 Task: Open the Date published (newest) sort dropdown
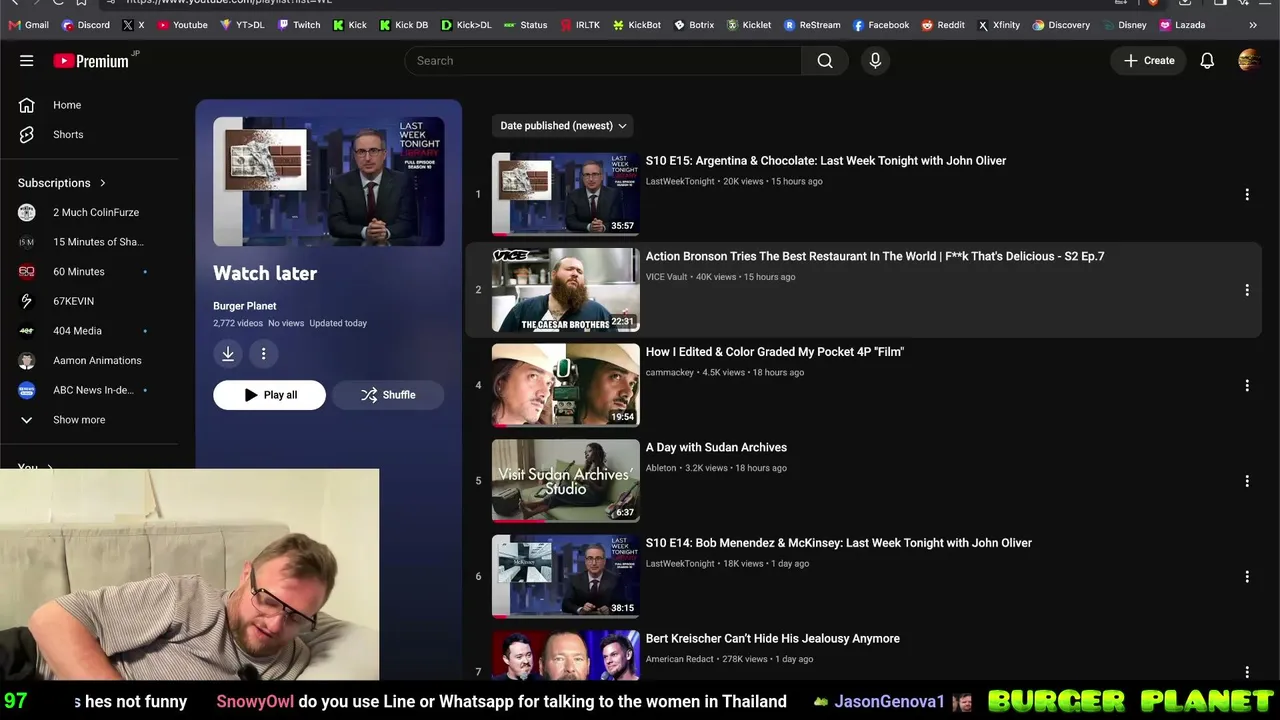563,126
